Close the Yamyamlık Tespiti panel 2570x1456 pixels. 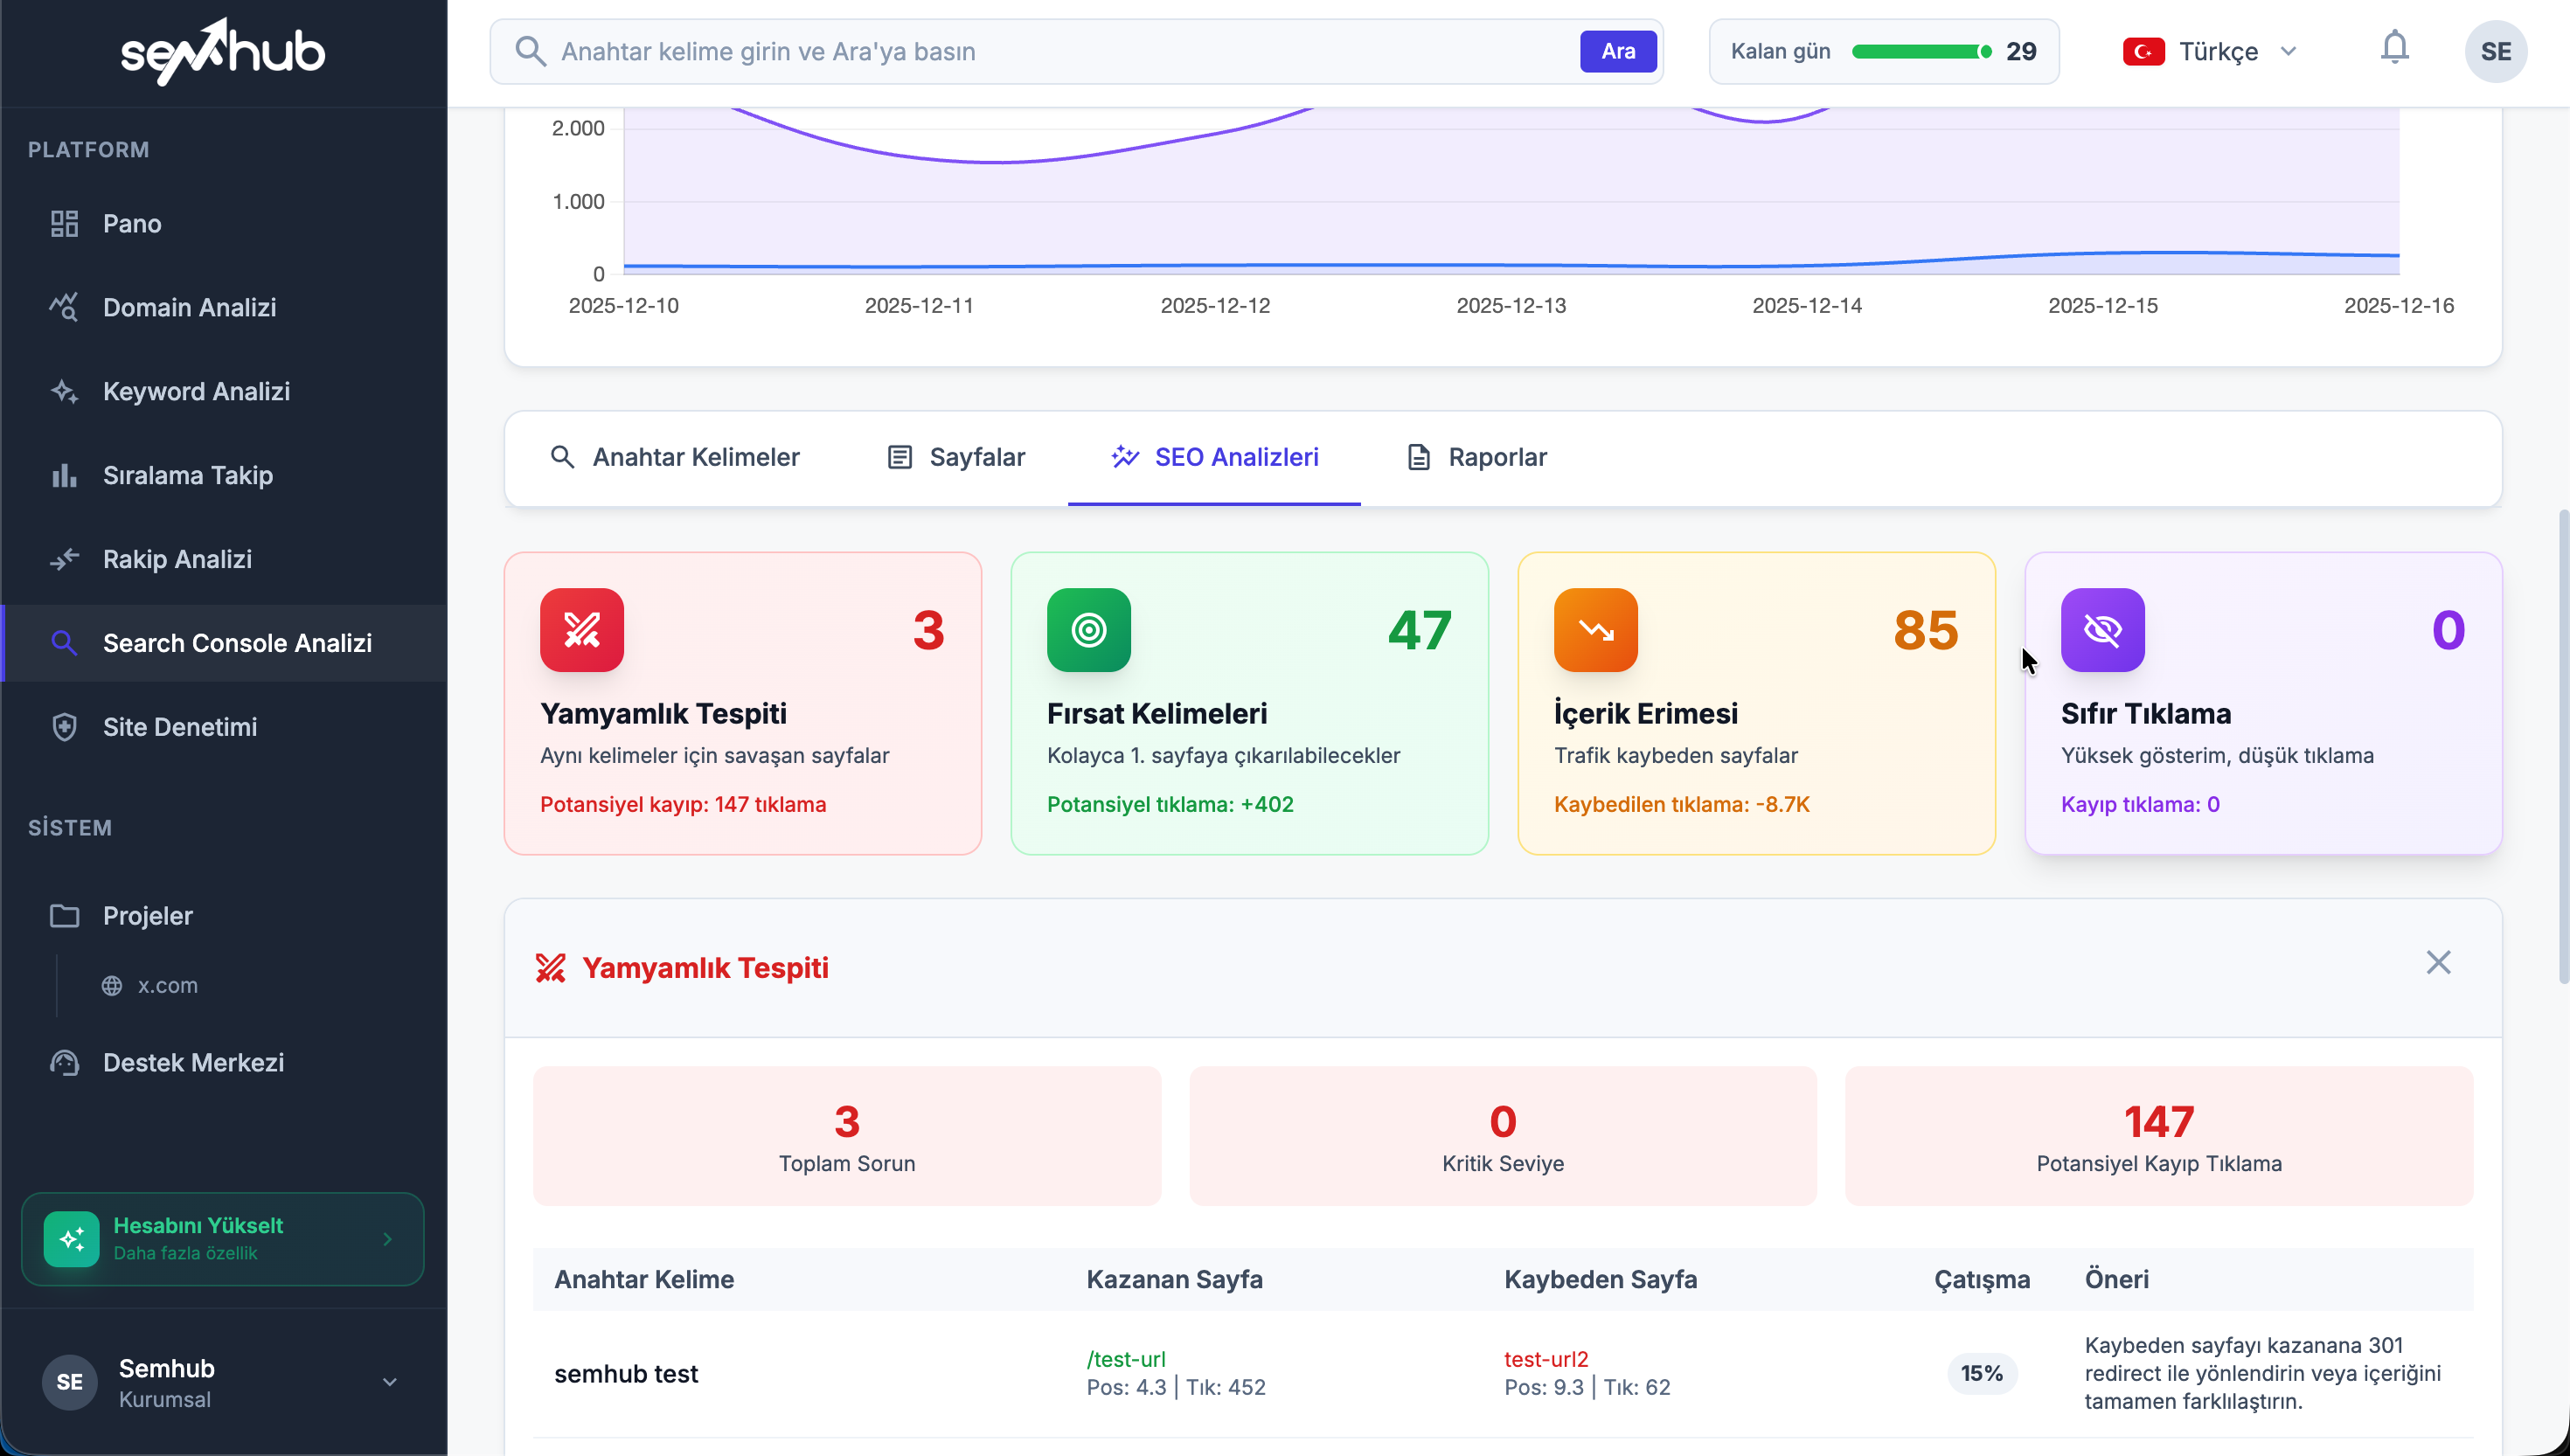(x=2438, y=963)
